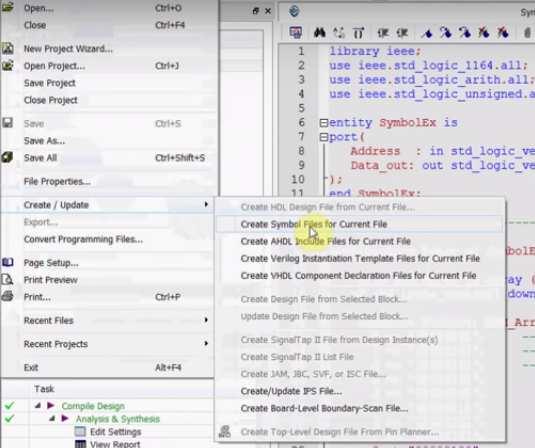535x448 pixels.
Task: Click the first editor toolbar icon left of the binoculars
Action: (295, 33)
